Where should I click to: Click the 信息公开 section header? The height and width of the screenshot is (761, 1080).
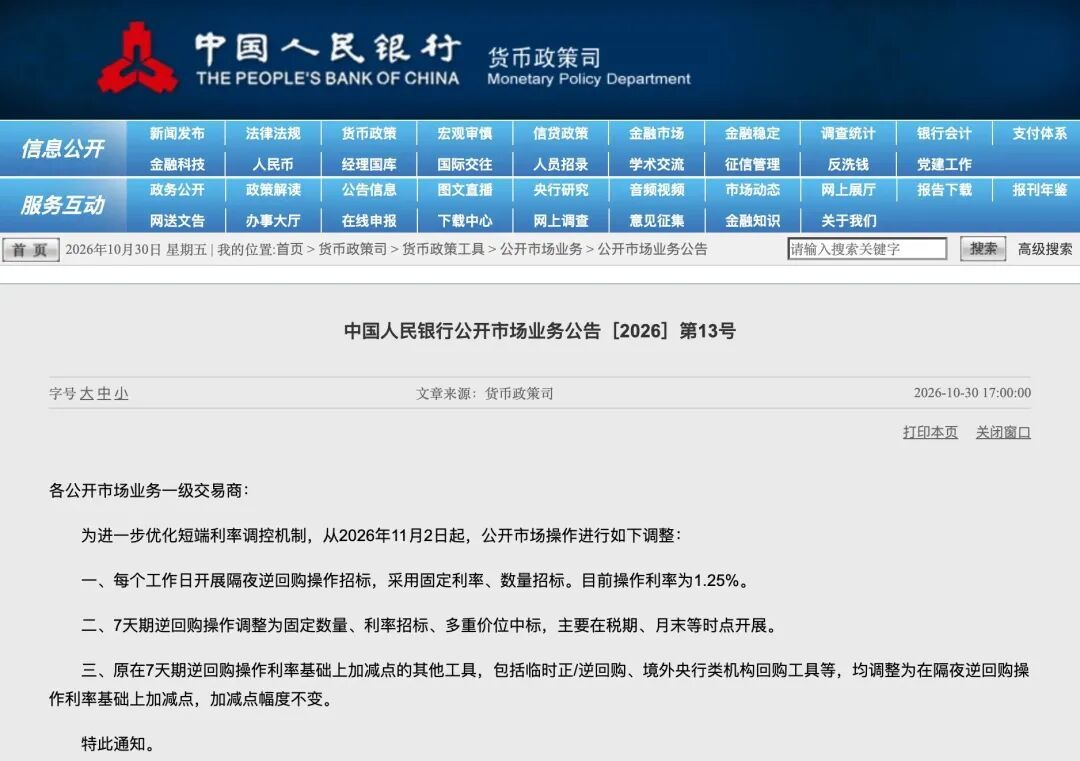pyautogui.click(x=63, y=148)
